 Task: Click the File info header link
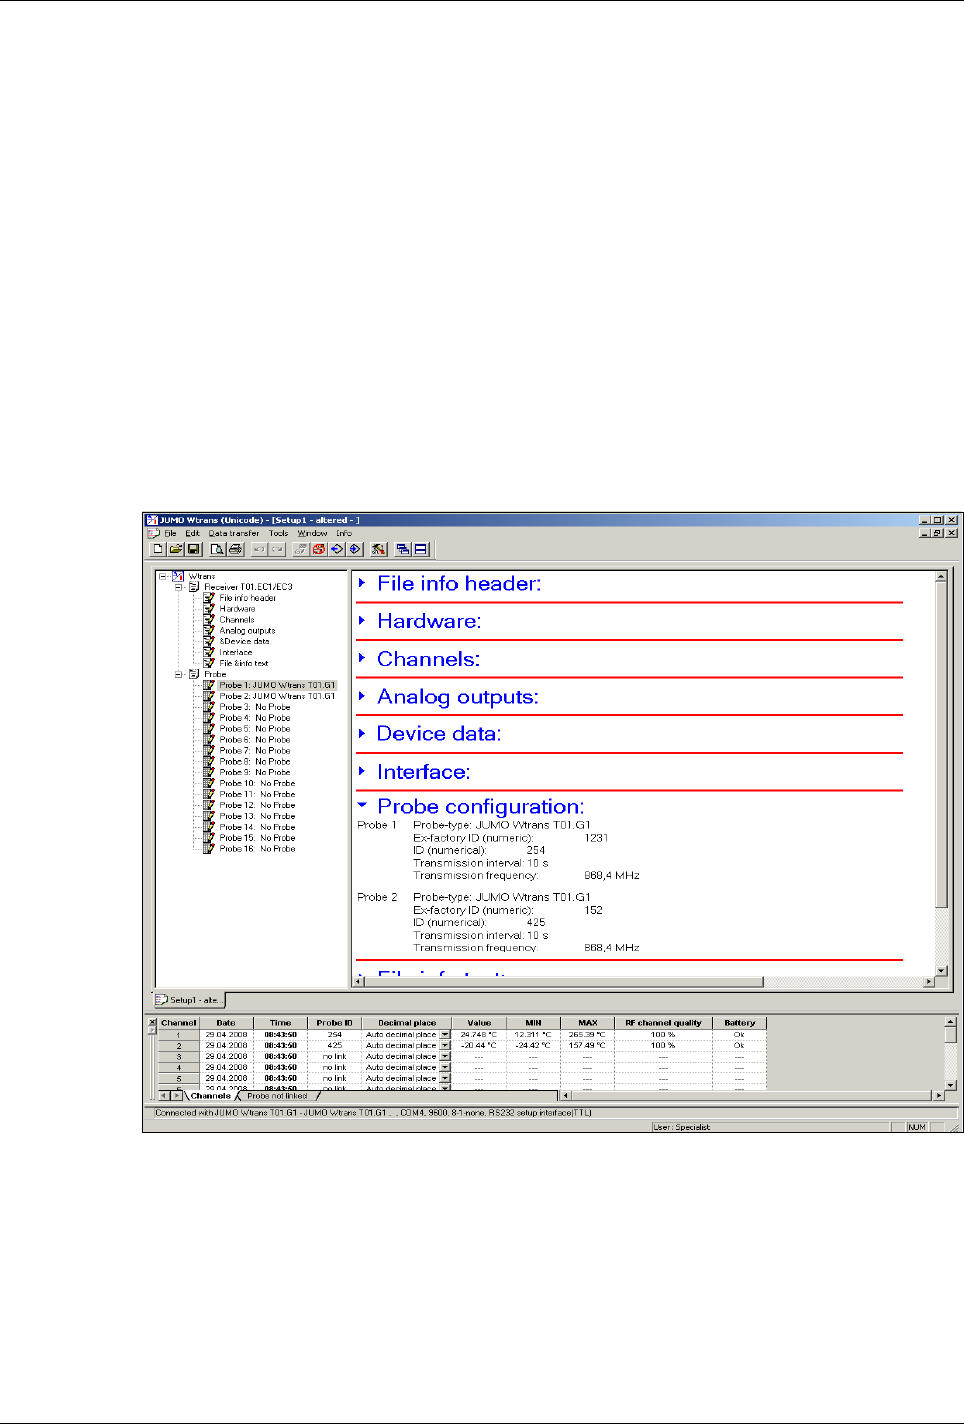(459, 583)
